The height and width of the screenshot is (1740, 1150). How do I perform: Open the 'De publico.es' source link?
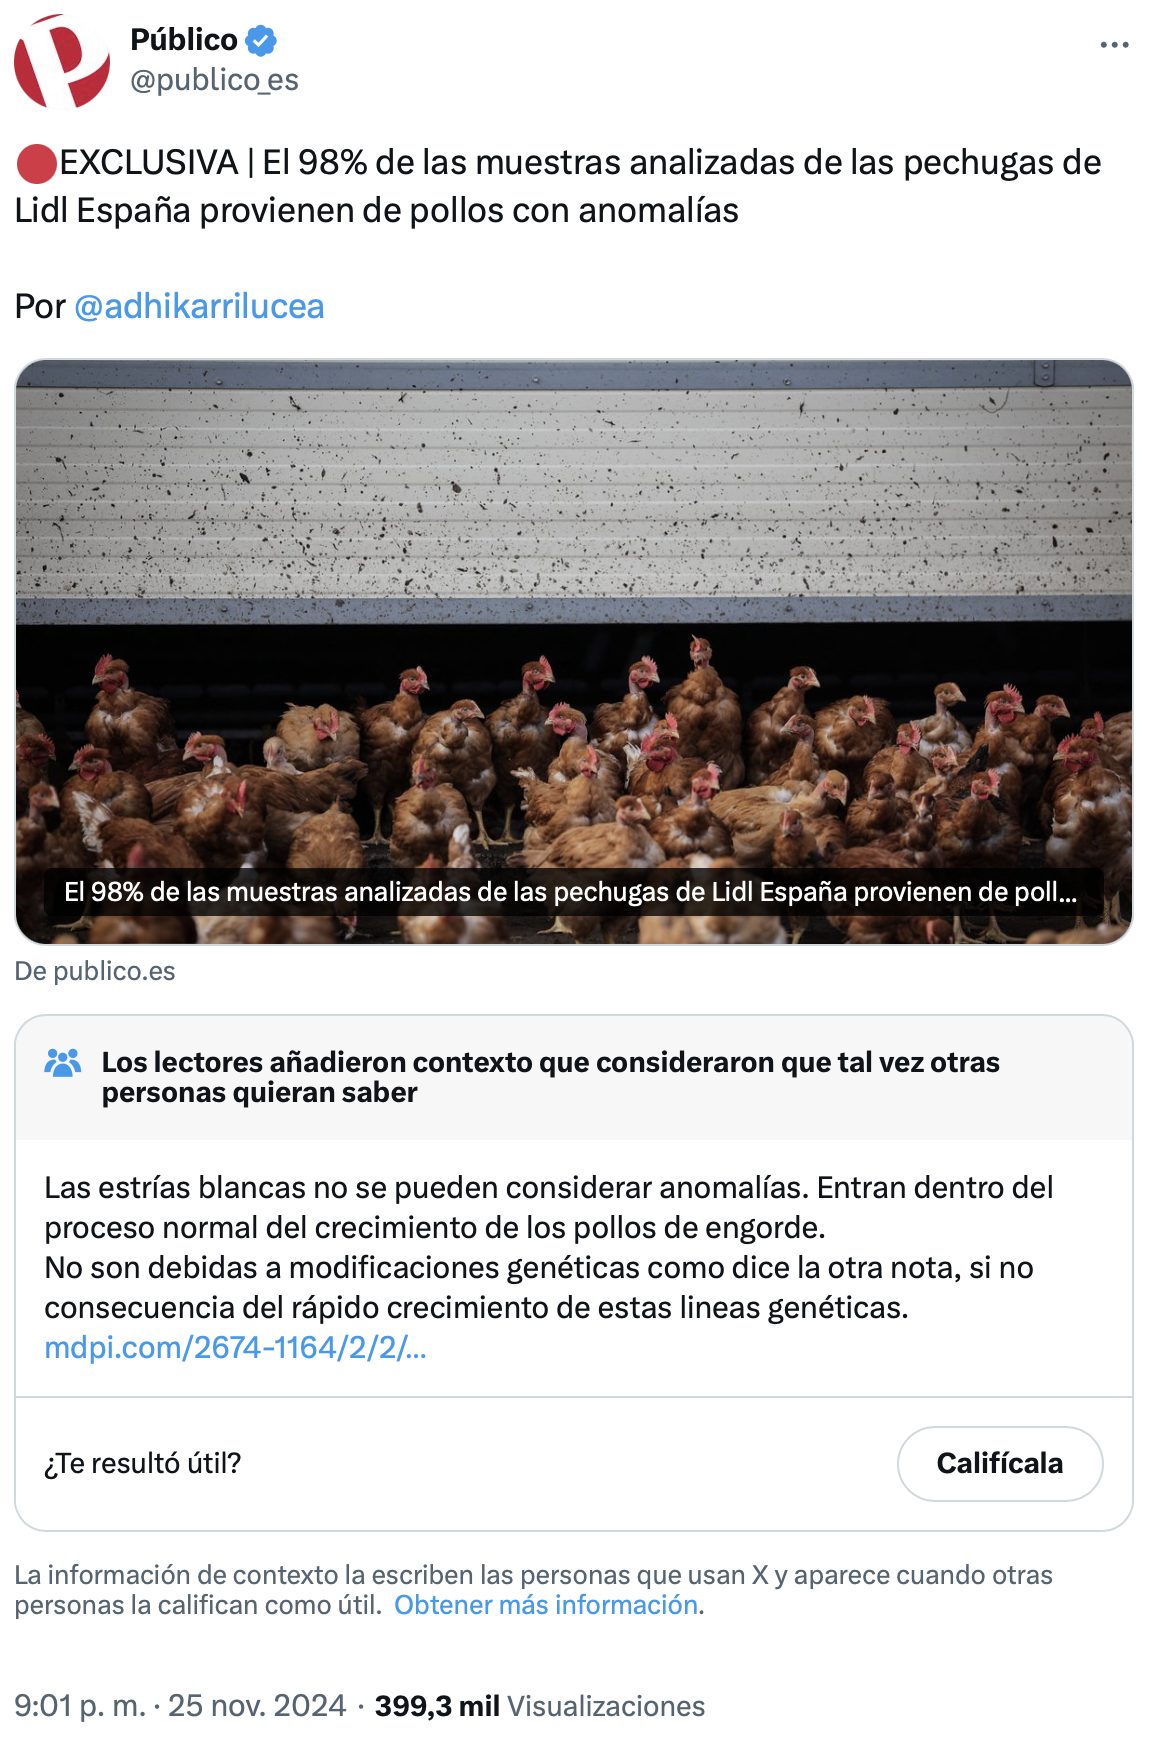click(x=95, y=971)
